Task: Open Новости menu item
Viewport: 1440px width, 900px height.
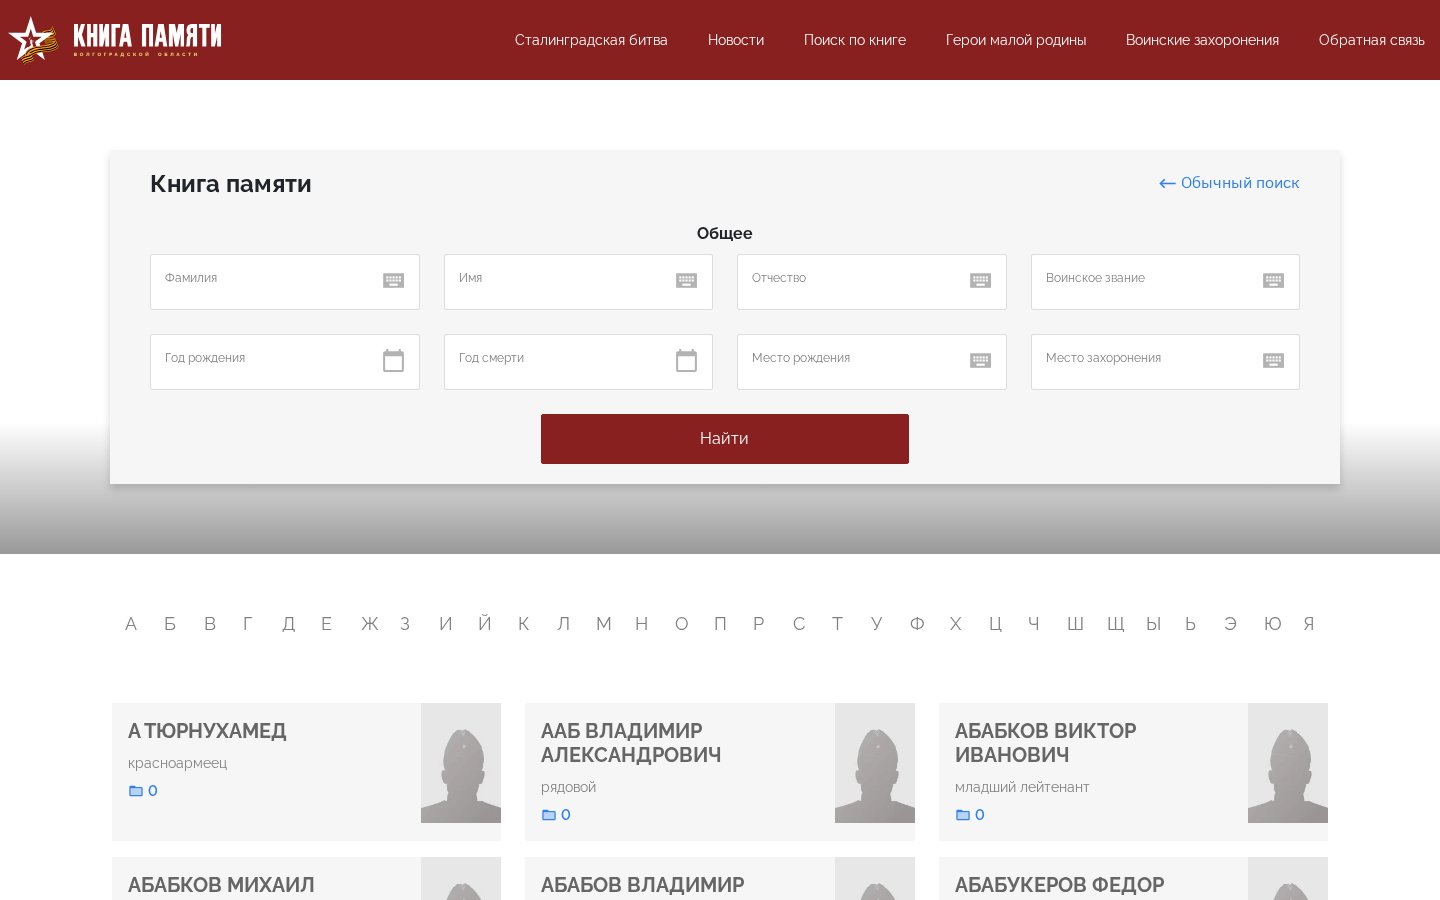Action: [736, 40]
